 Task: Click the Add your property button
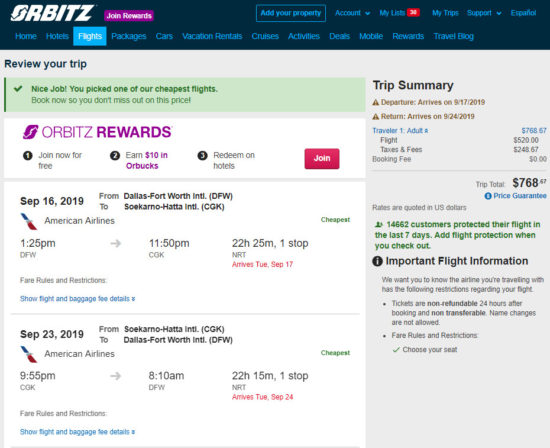coord(291,13)
